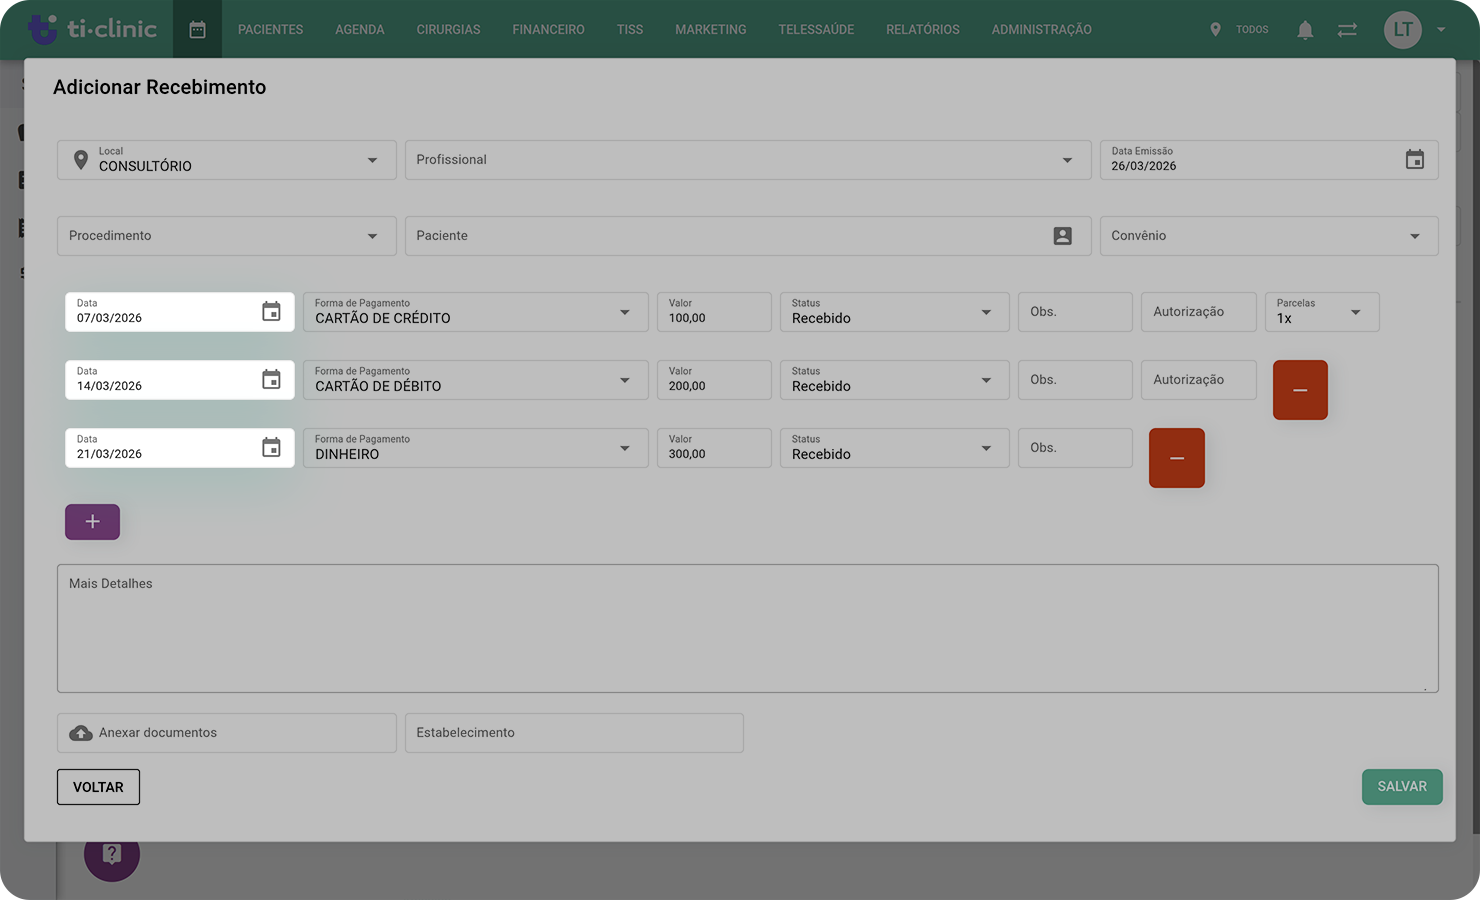The height and width of the screenshot is (900, 1480).
Task: Open the AGENDA menu
Action: [x=360, y=30]
